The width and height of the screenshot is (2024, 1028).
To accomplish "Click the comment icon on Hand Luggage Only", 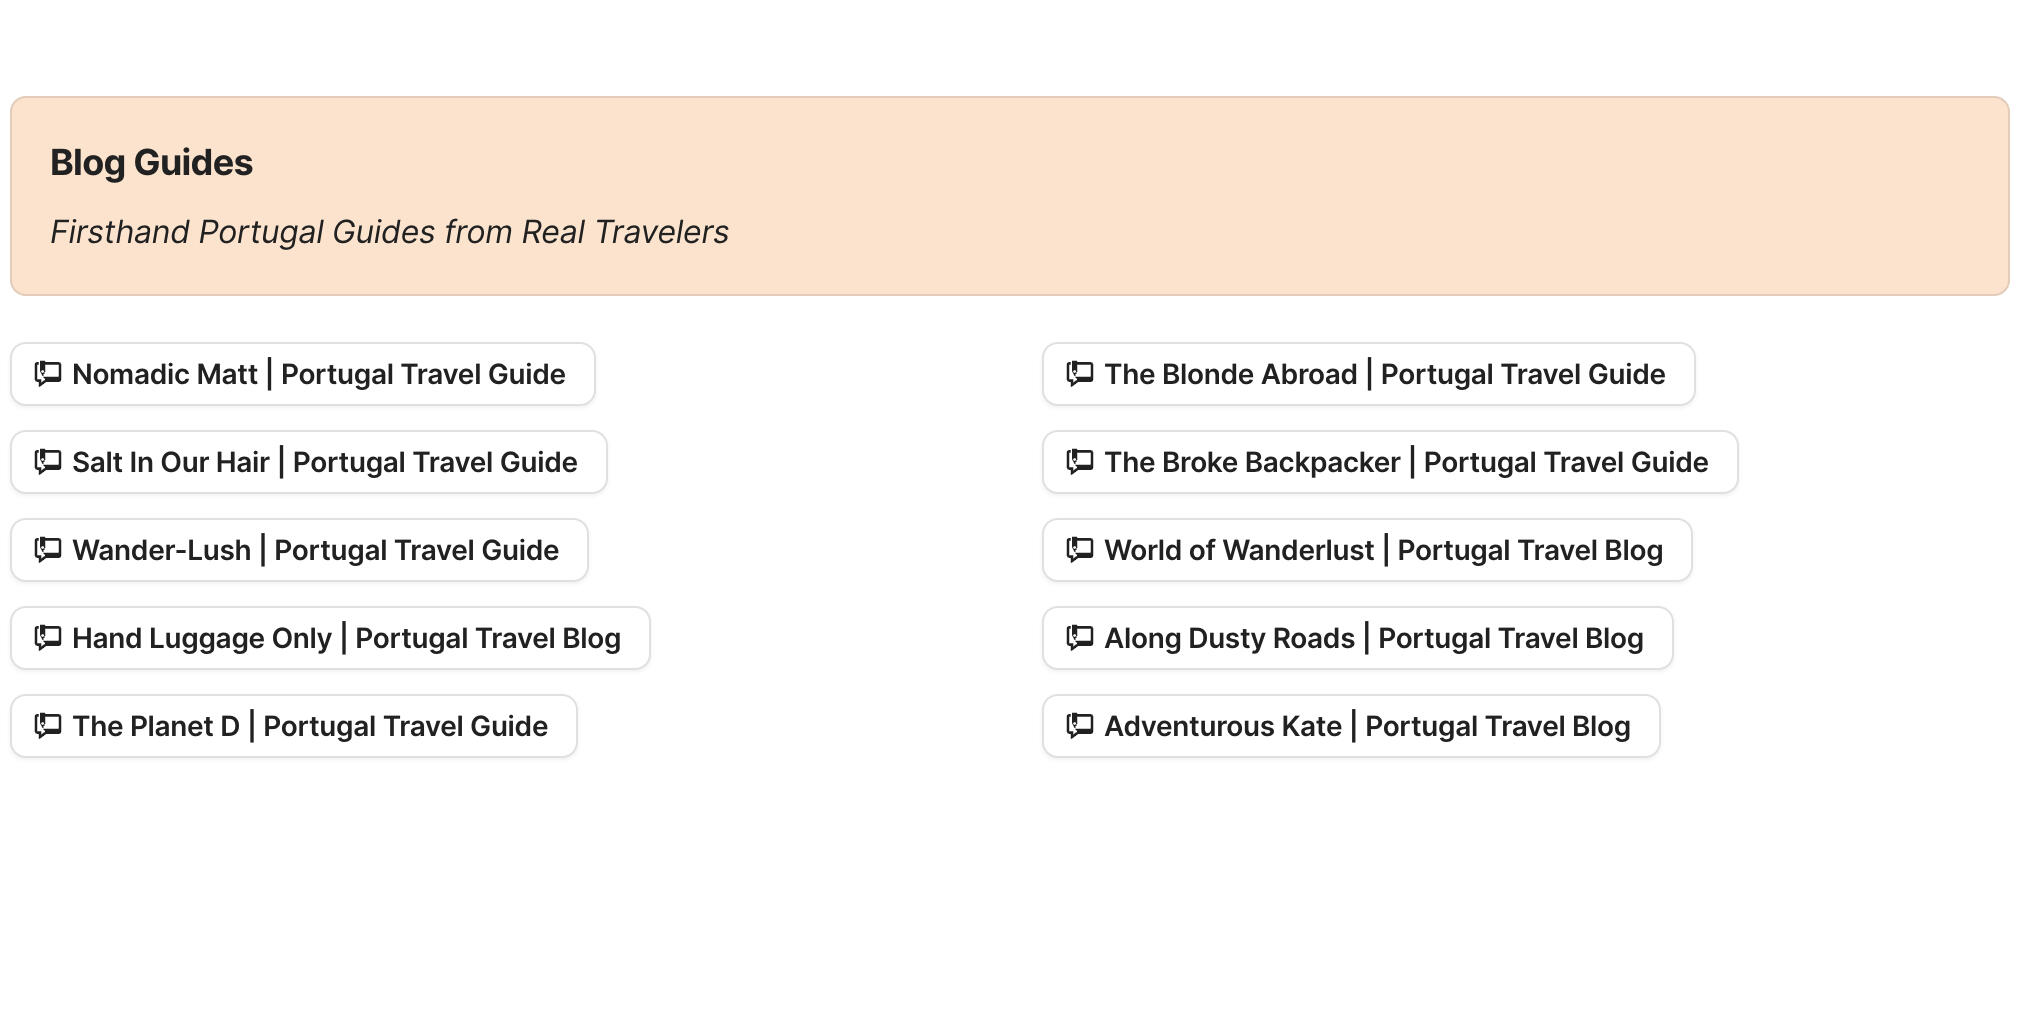I will (48, 638).
